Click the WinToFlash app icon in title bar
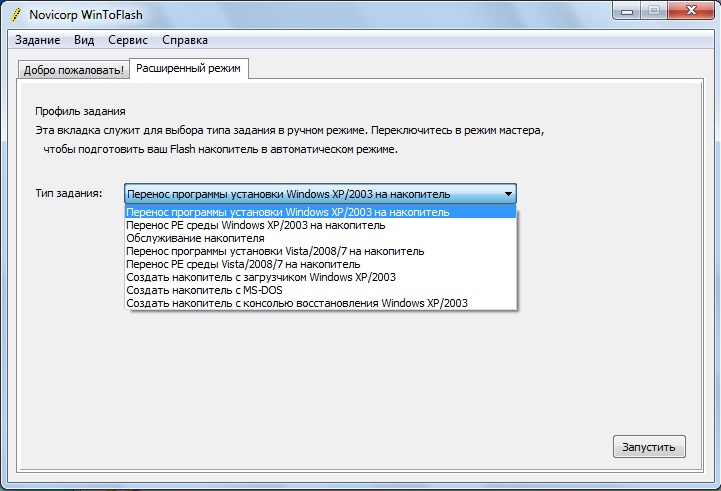Viewport: 721px width, 491px height. coord(16,15)
